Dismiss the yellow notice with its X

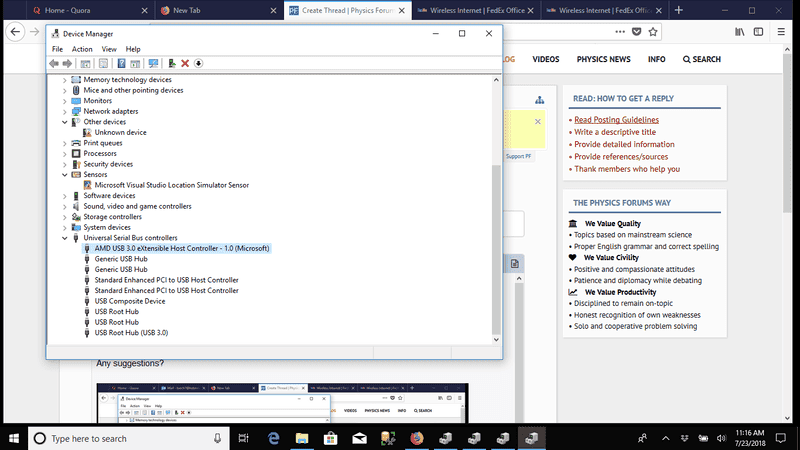[x=538, y=121]
